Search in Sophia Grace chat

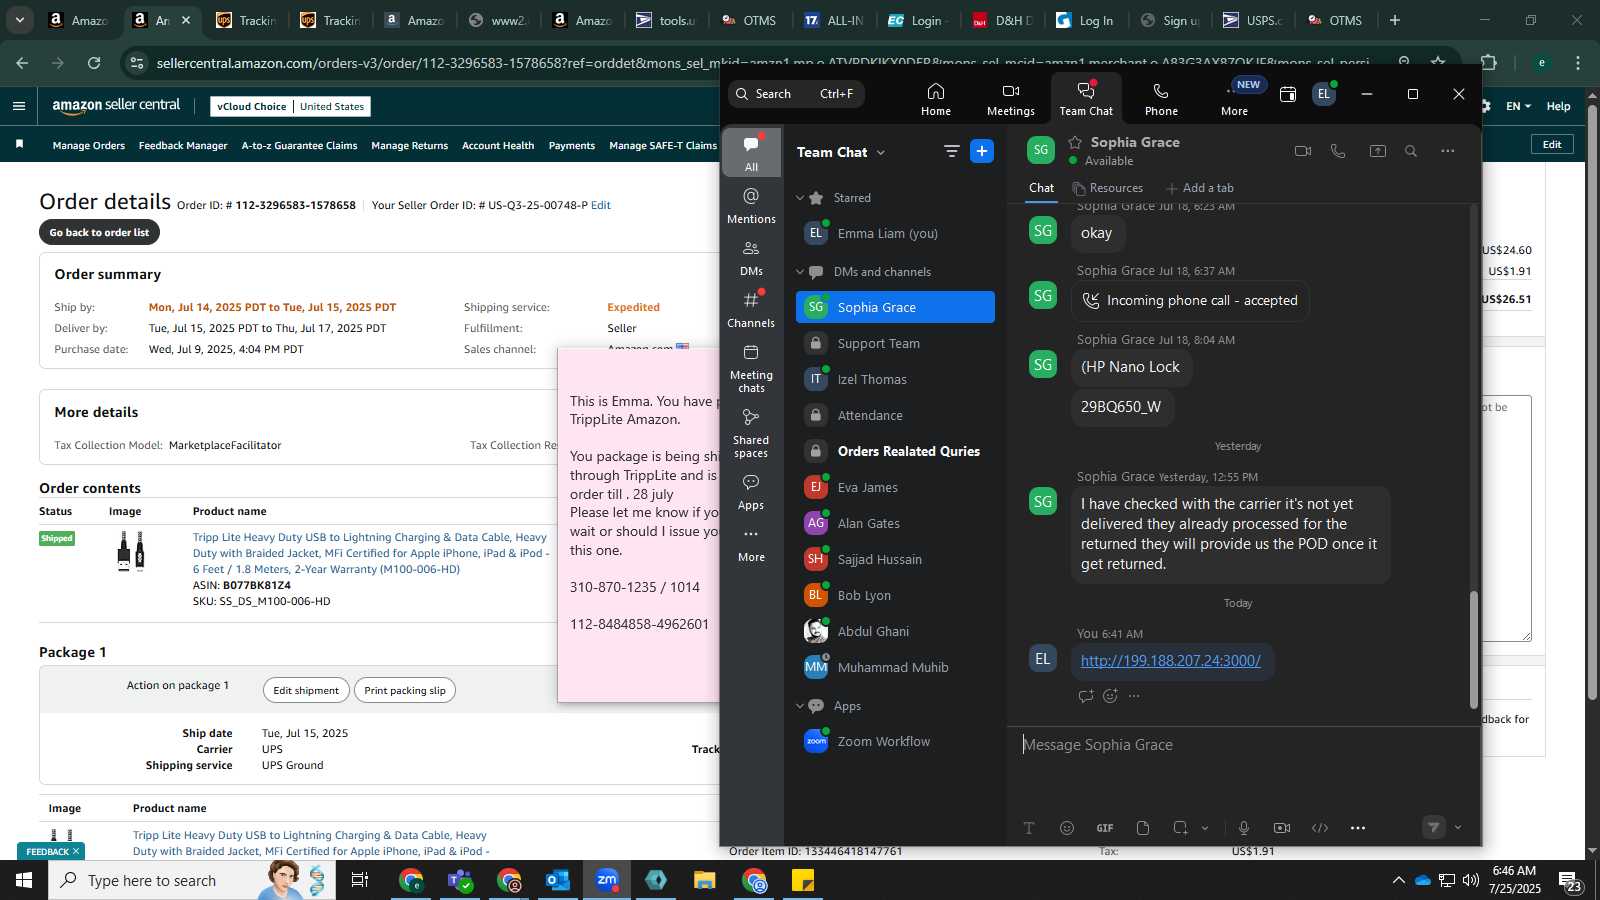tap(1411, 151)
